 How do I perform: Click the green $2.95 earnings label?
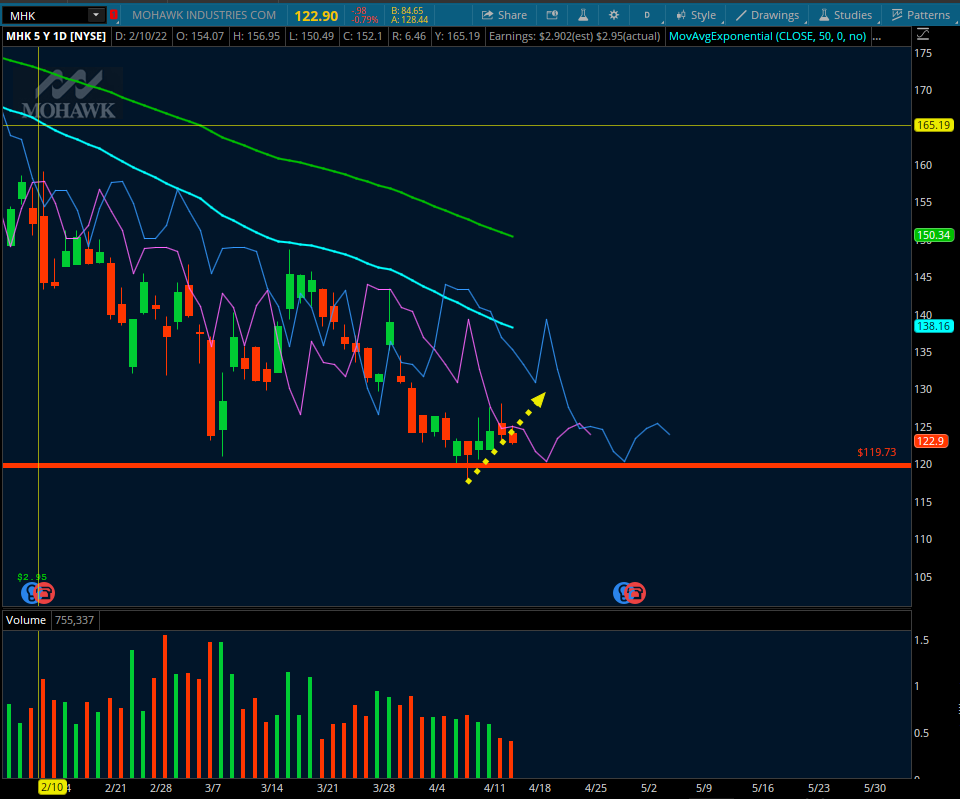[x=32, y=577]
